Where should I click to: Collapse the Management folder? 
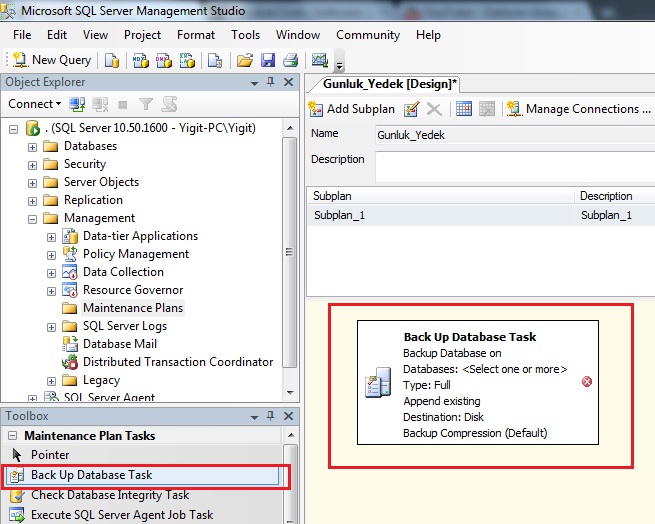(32, 219)
